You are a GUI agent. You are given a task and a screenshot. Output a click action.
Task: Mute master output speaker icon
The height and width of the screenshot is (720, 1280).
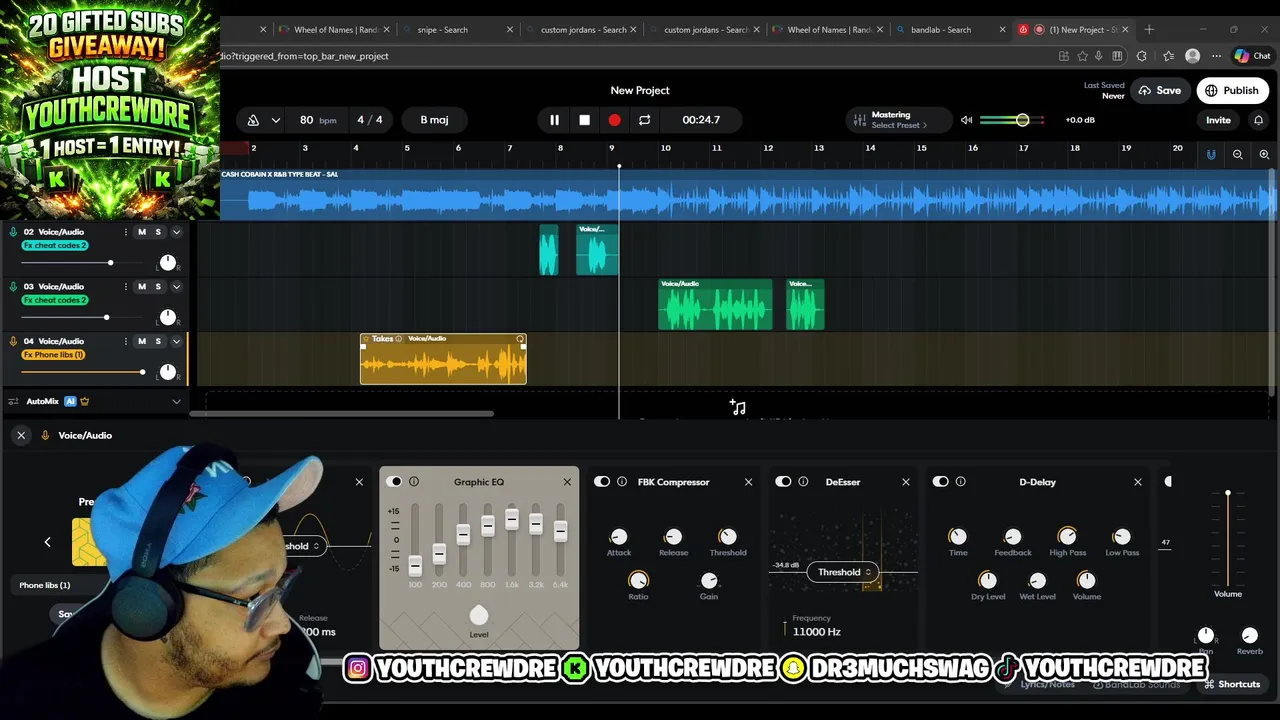pyautogui.click(x=966, y=120)
